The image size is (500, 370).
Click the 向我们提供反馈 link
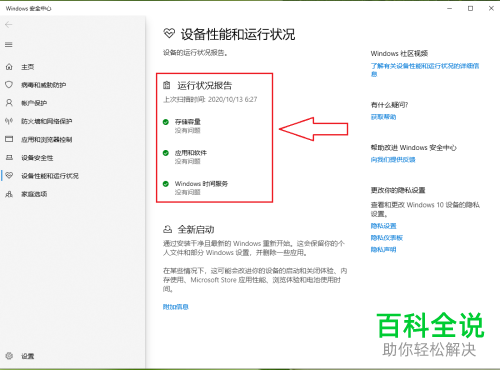click(x=393, y=160)
